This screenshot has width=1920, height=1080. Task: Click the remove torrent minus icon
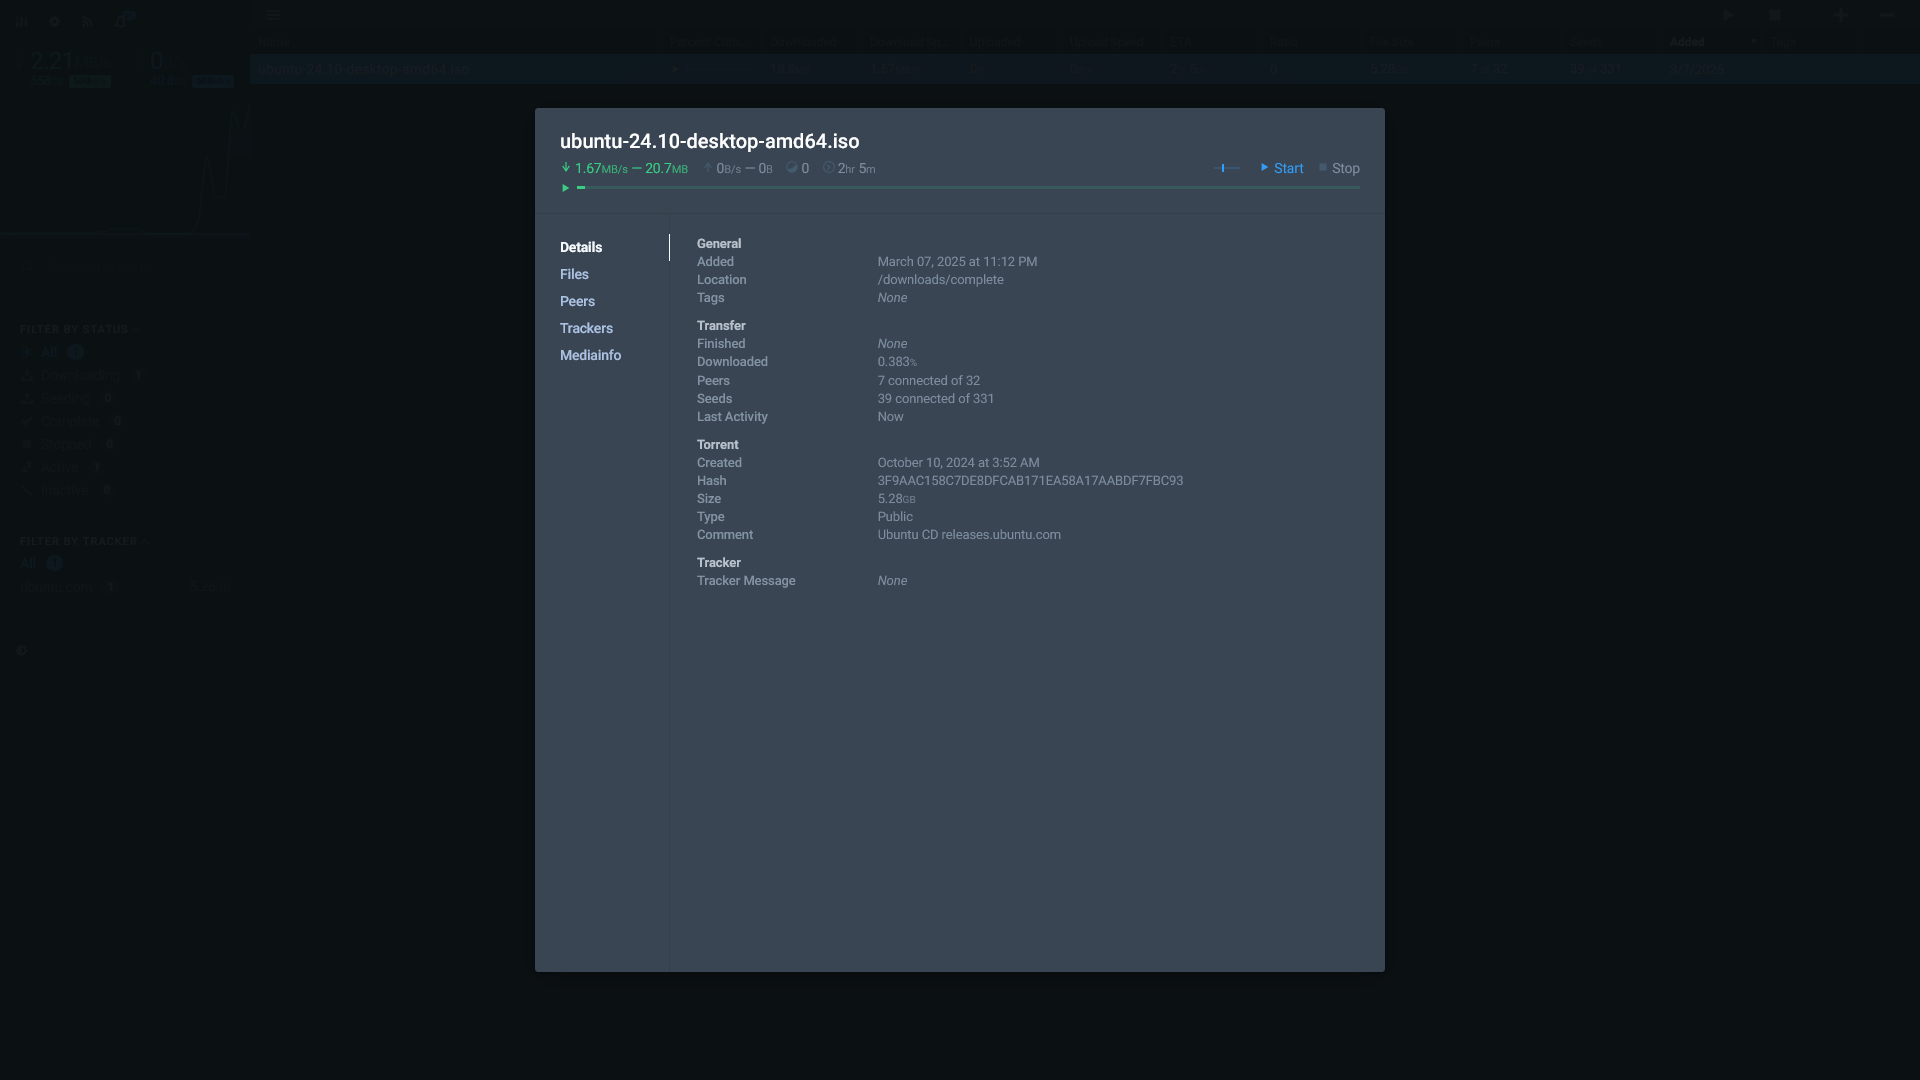click(1886, 15)
